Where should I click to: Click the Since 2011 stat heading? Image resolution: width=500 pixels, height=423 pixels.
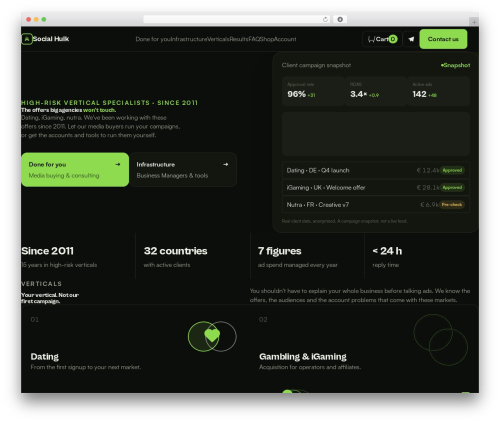pos(47,251)
